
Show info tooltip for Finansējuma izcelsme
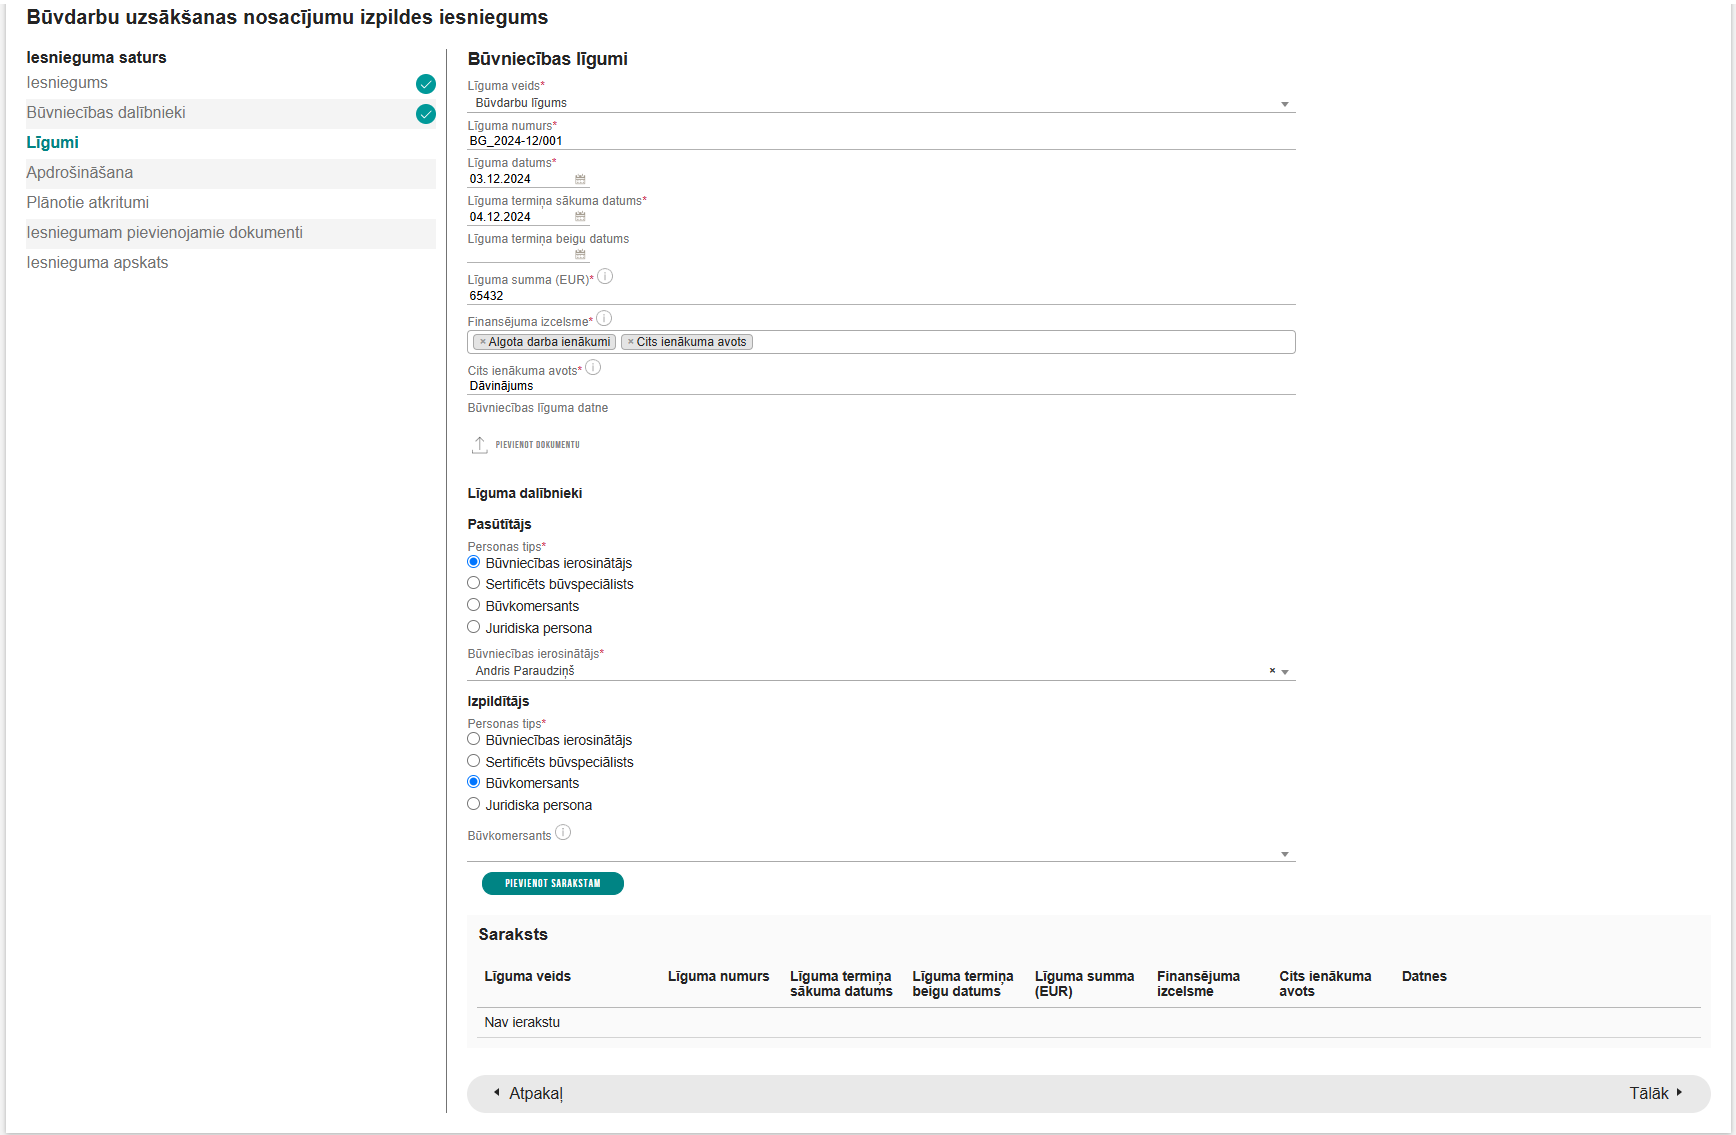(x=604, y=319)
